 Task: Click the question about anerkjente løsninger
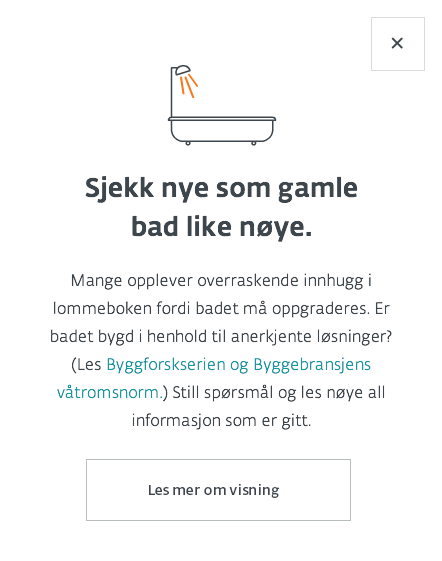coord(221,337)
